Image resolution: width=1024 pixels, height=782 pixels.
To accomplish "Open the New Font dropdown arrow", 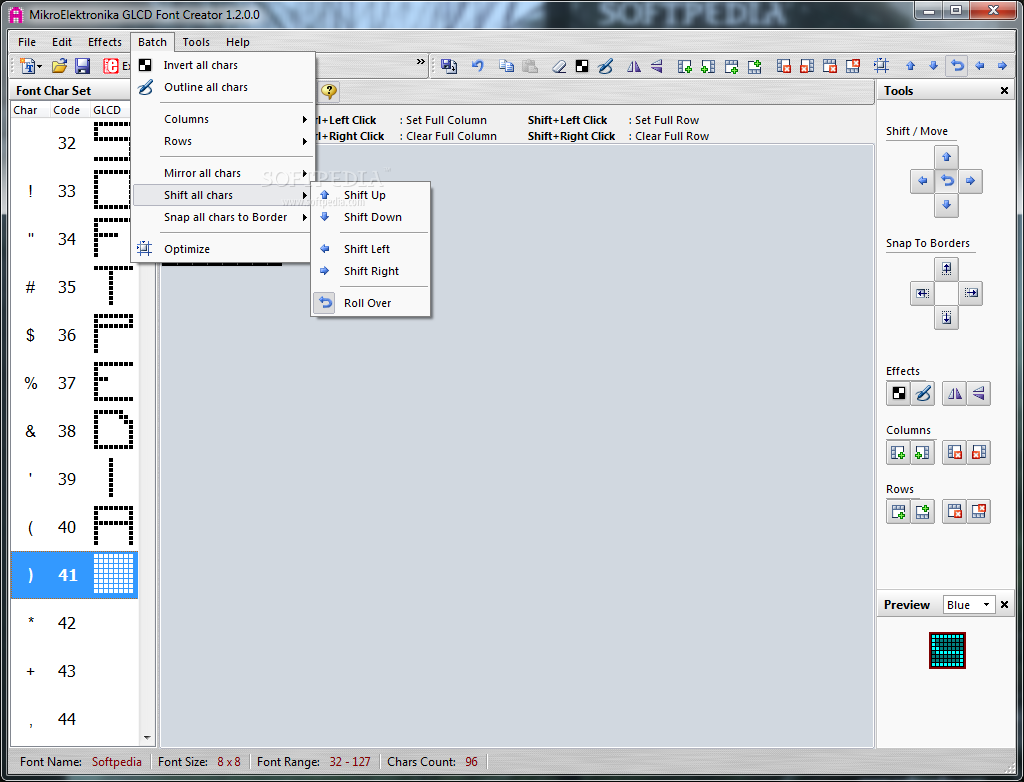I will [39, 67].
